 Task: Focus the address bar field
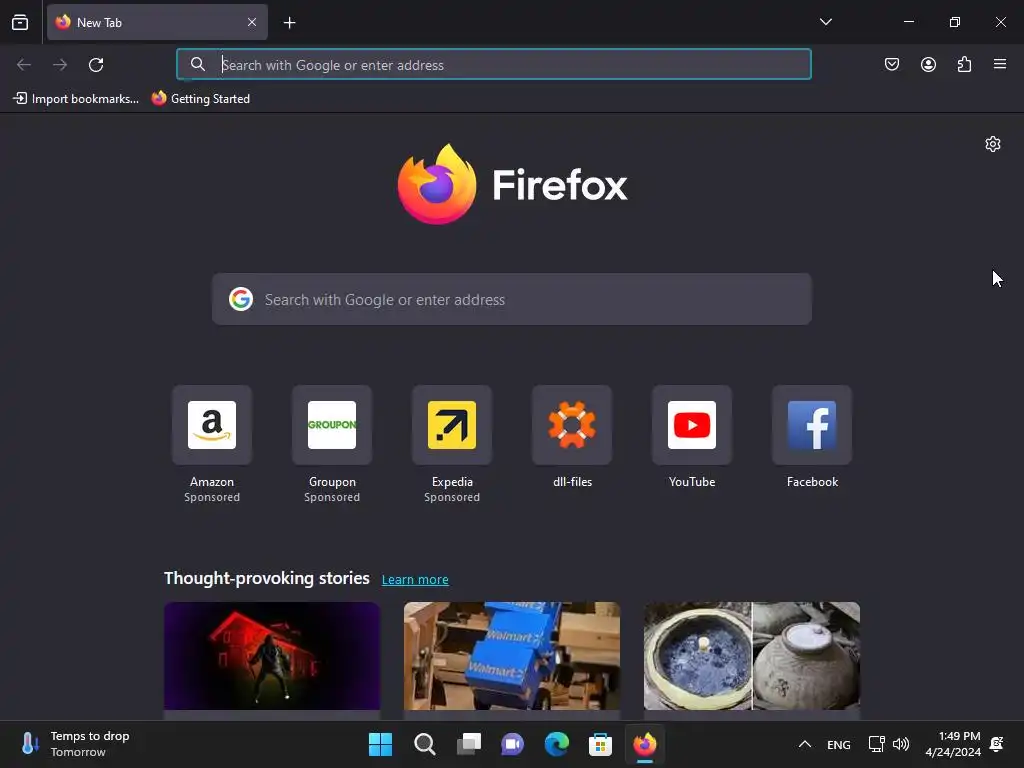(494, 64)
